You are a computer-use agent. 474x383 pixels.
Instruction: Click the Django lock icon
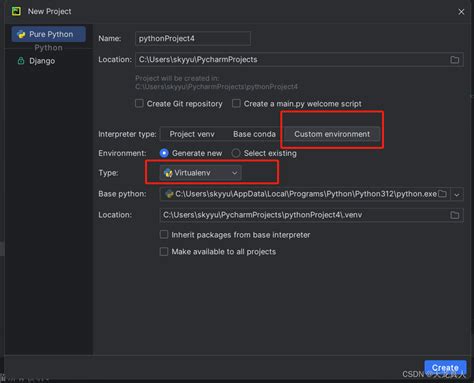coord(21,61)
